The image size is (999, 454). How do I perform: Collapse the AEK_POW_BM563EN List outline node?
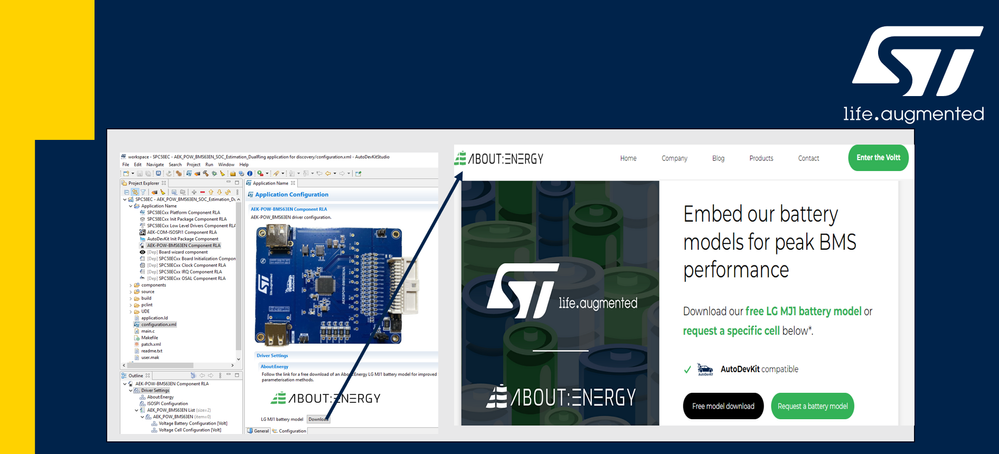click(x=136, y=411)
